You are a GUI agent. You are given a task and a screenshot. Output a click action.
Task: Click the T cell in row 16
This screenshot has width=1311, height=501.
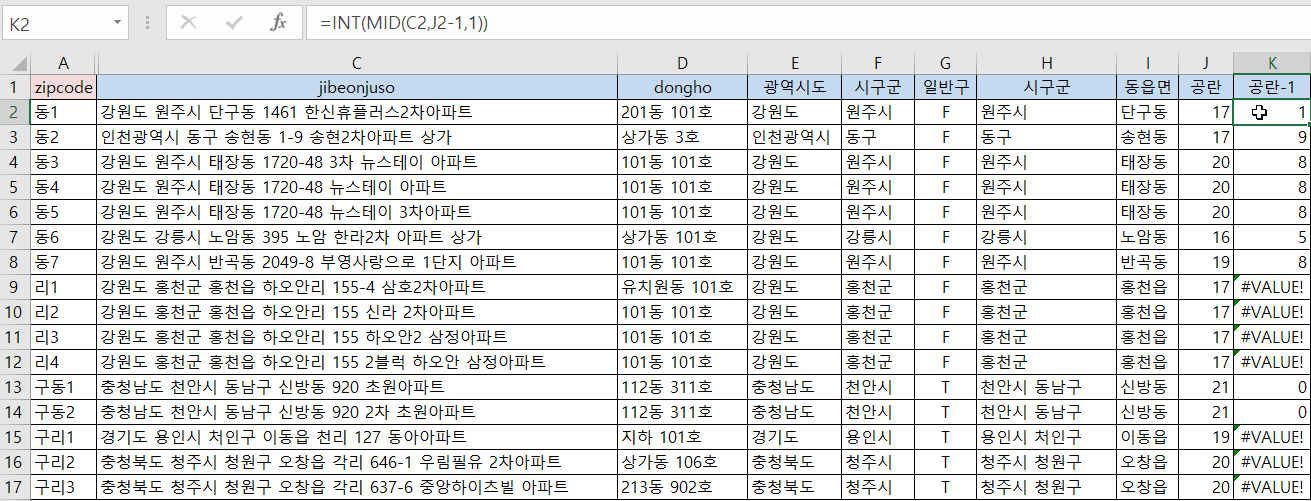(x=945, y=462)
